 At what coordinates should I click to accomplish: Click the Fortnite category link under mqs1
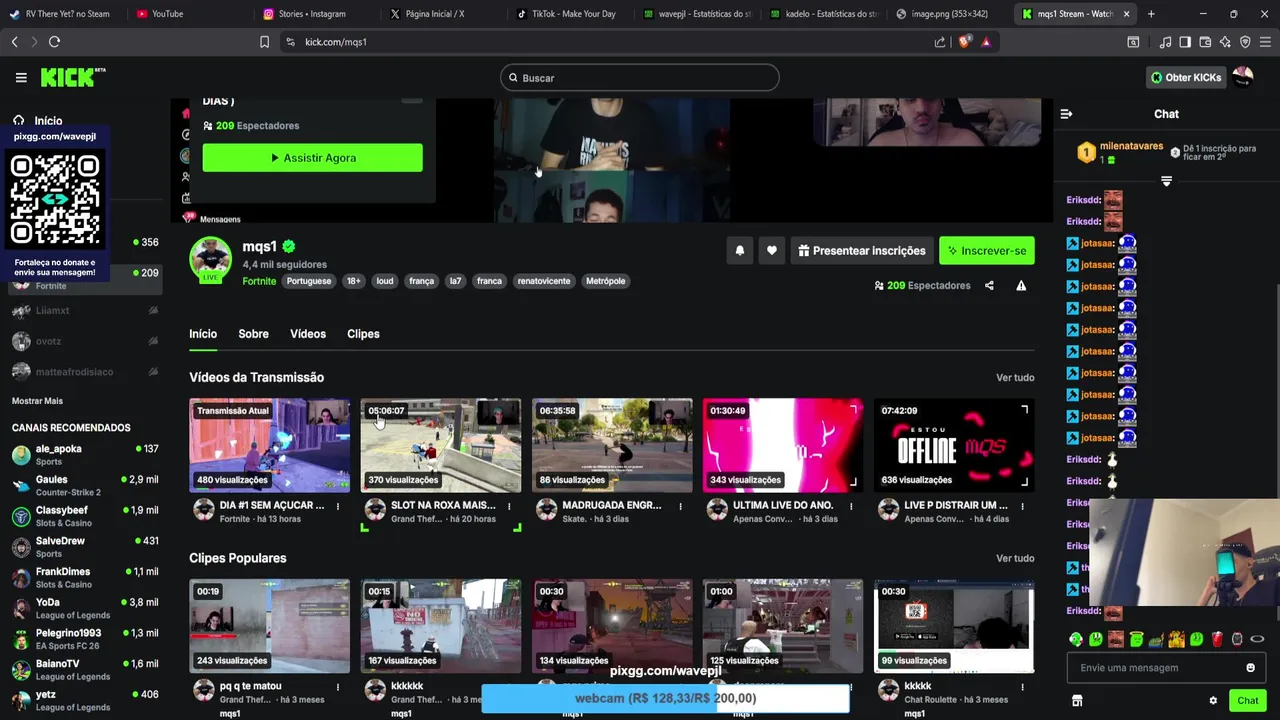point(259,281)
